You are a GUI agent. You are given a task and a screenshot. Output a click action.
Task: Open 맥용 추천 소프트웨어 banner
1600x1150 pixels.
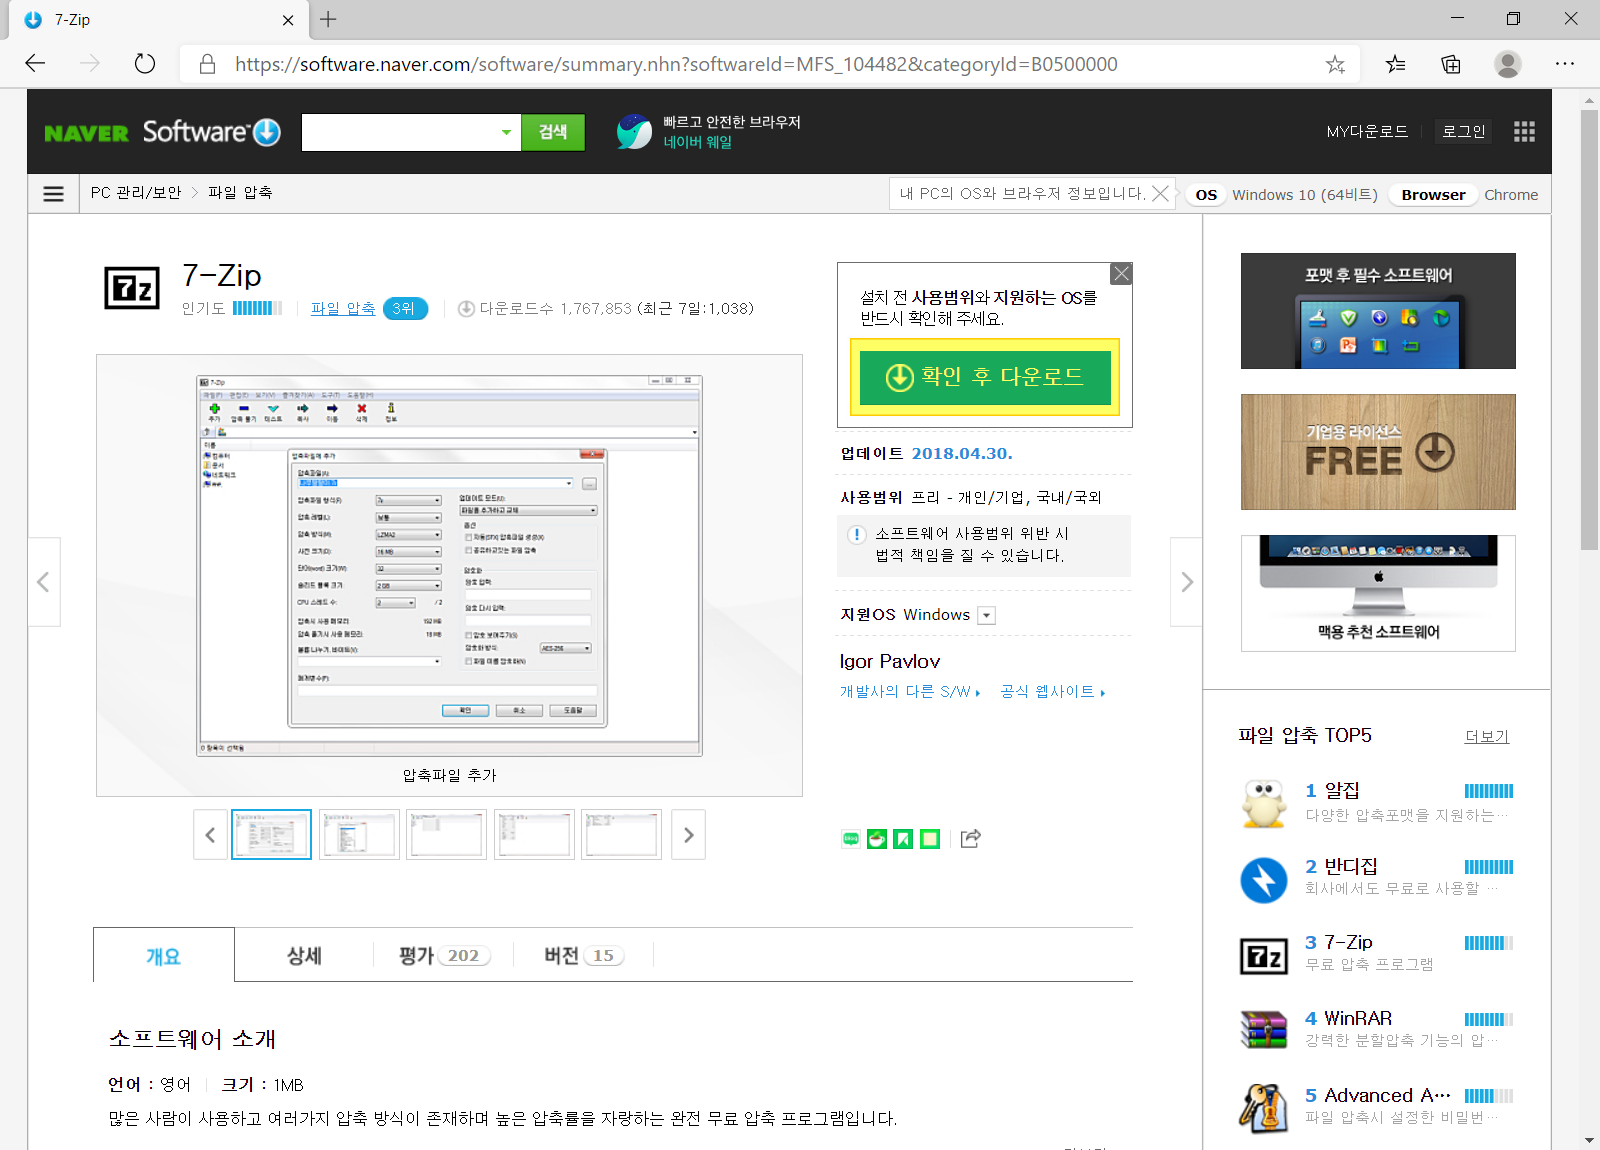pos(1378,594)
